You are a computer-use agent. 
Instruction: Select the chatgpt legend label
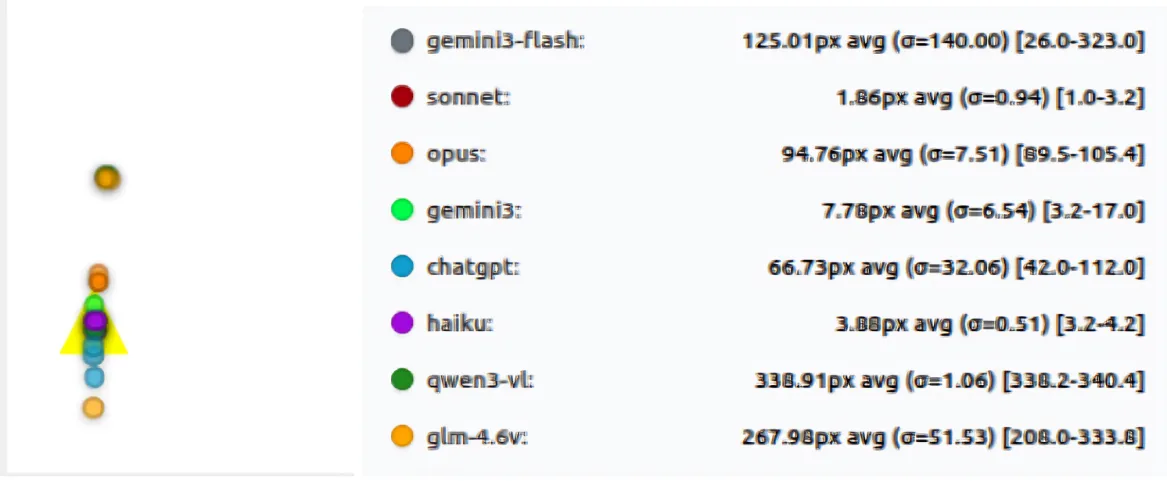pyautogui.click(x=473, y=267)
